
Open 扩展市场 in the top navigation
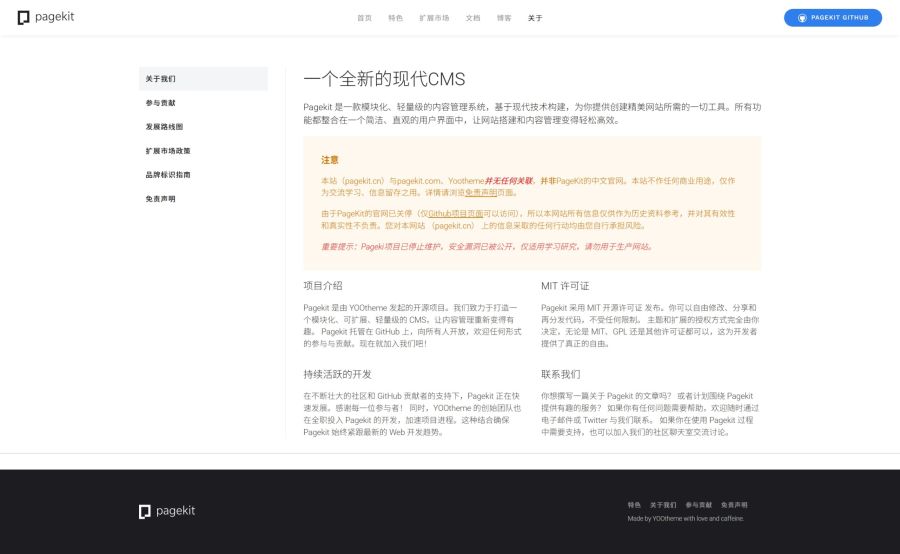tap(434, 18)
